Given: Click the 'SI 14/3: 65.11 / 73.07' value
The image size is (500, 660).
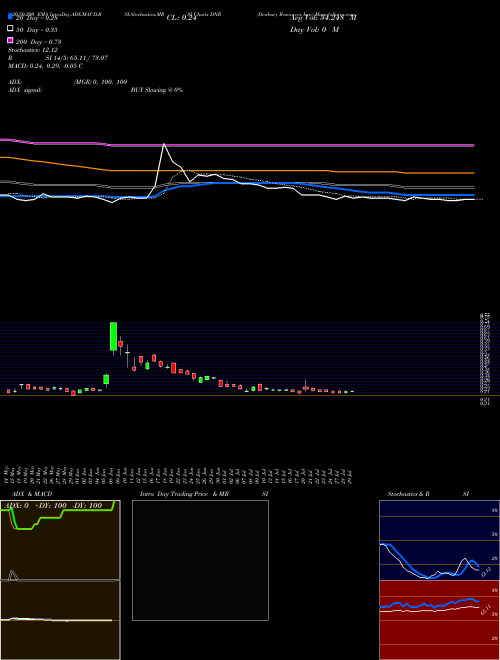Looking at the screenshot, I should pos(77,58).
